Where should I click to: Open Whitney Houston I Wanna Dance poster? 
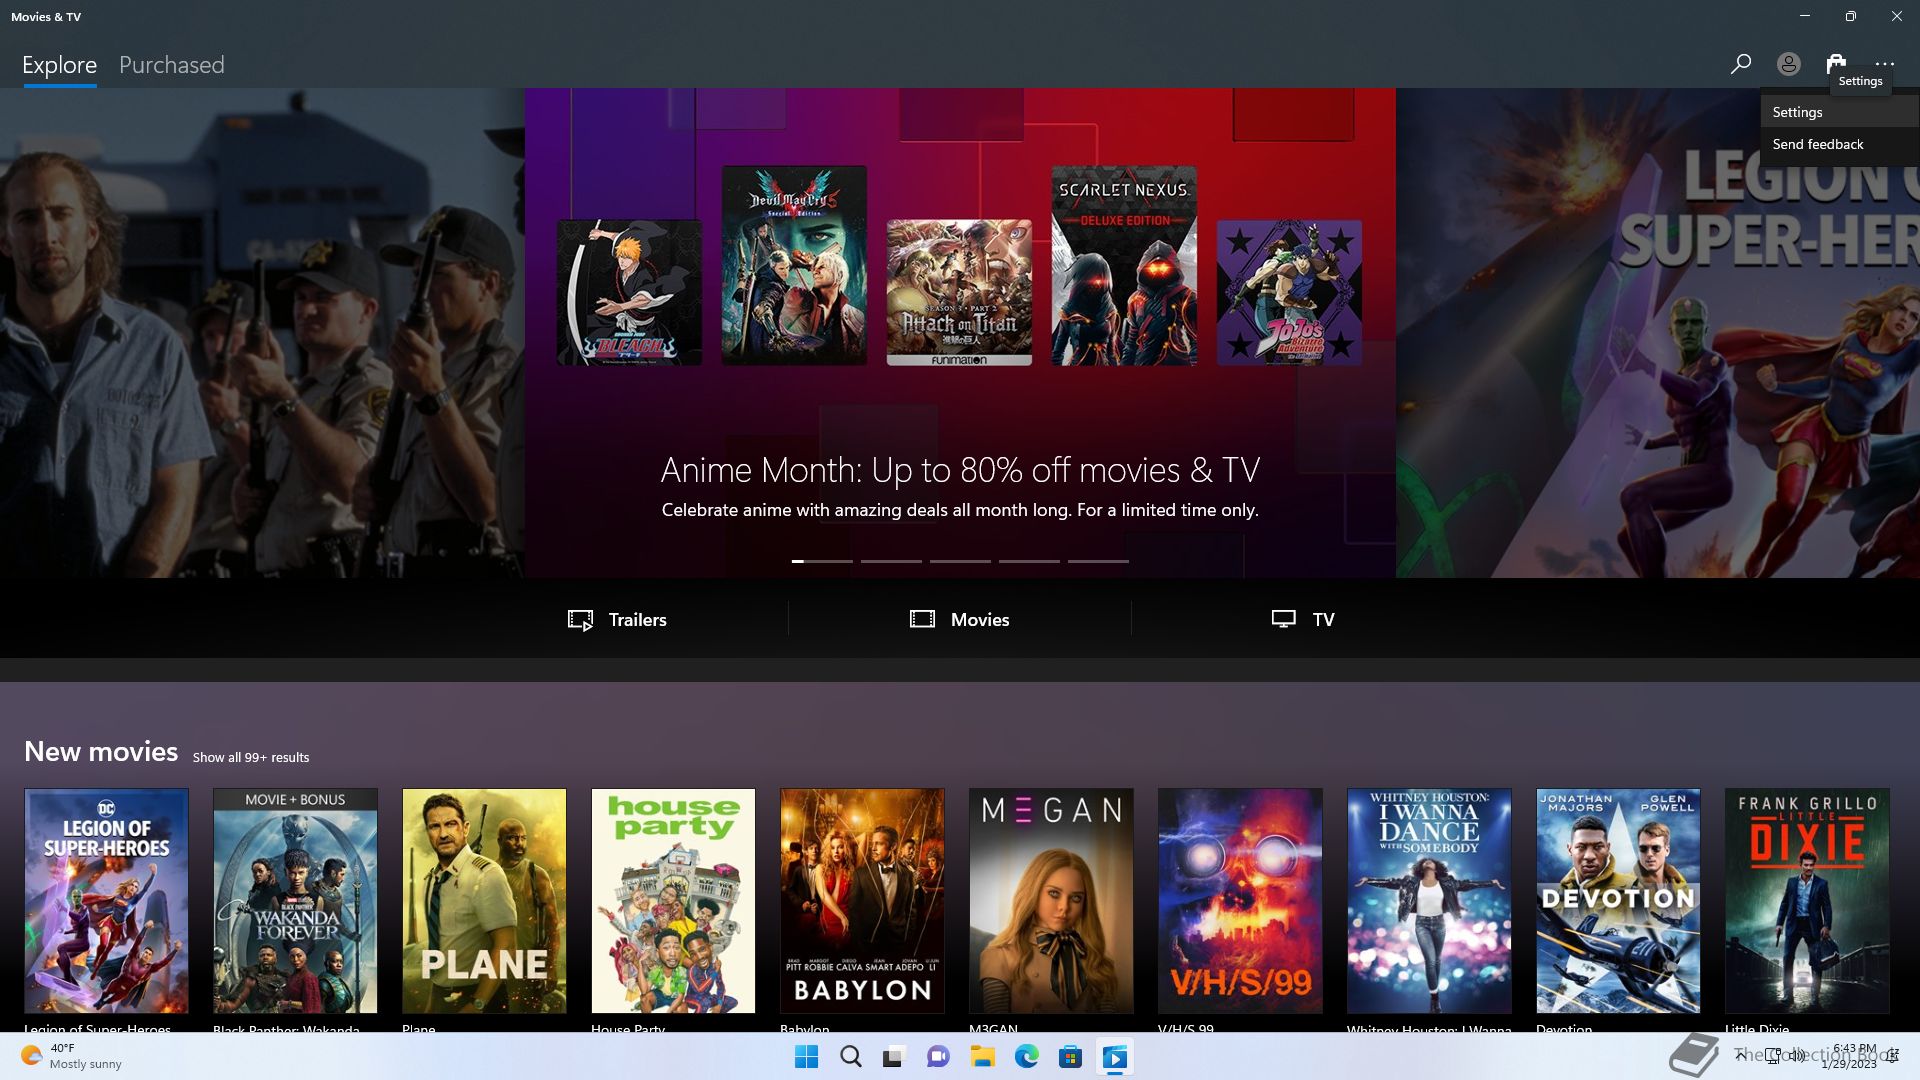(x=1429, y=900)
